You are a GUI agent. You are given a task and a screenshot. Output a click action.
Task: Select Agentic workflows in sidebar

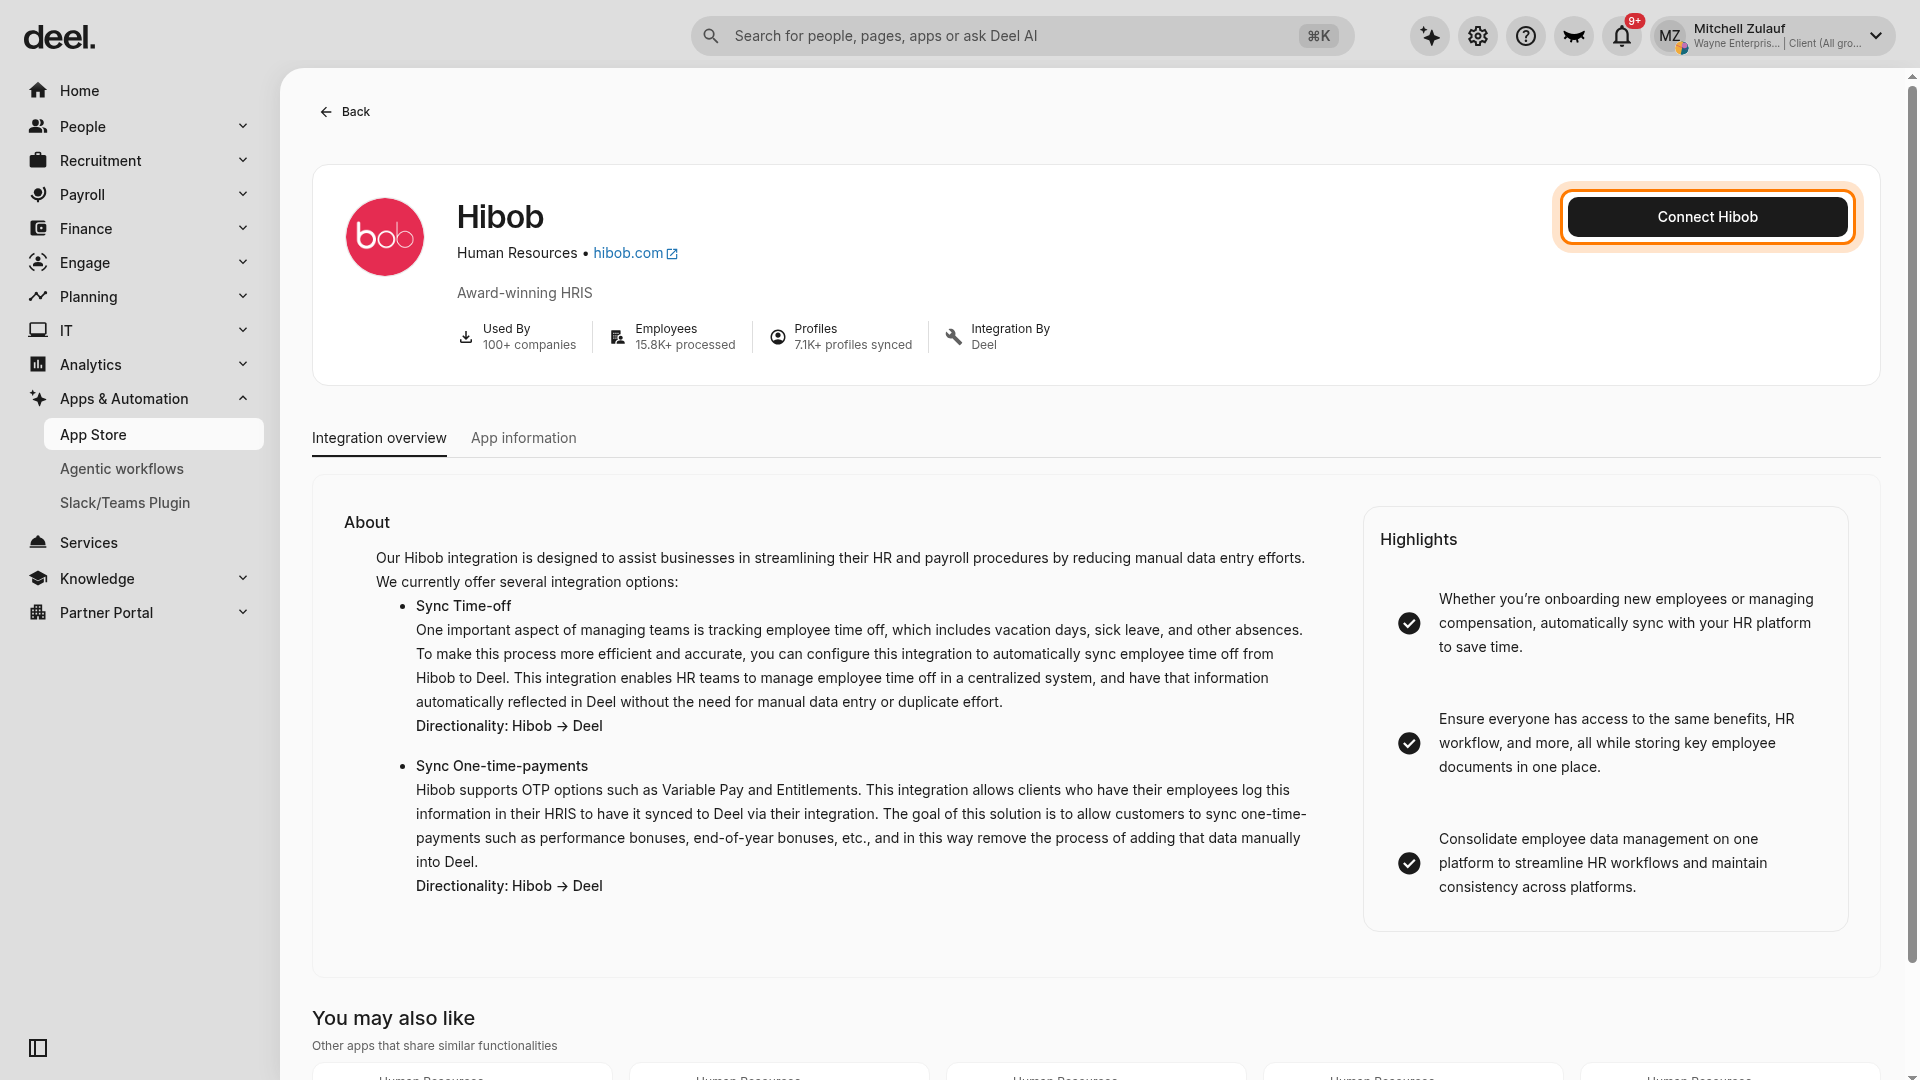point(122,469)
